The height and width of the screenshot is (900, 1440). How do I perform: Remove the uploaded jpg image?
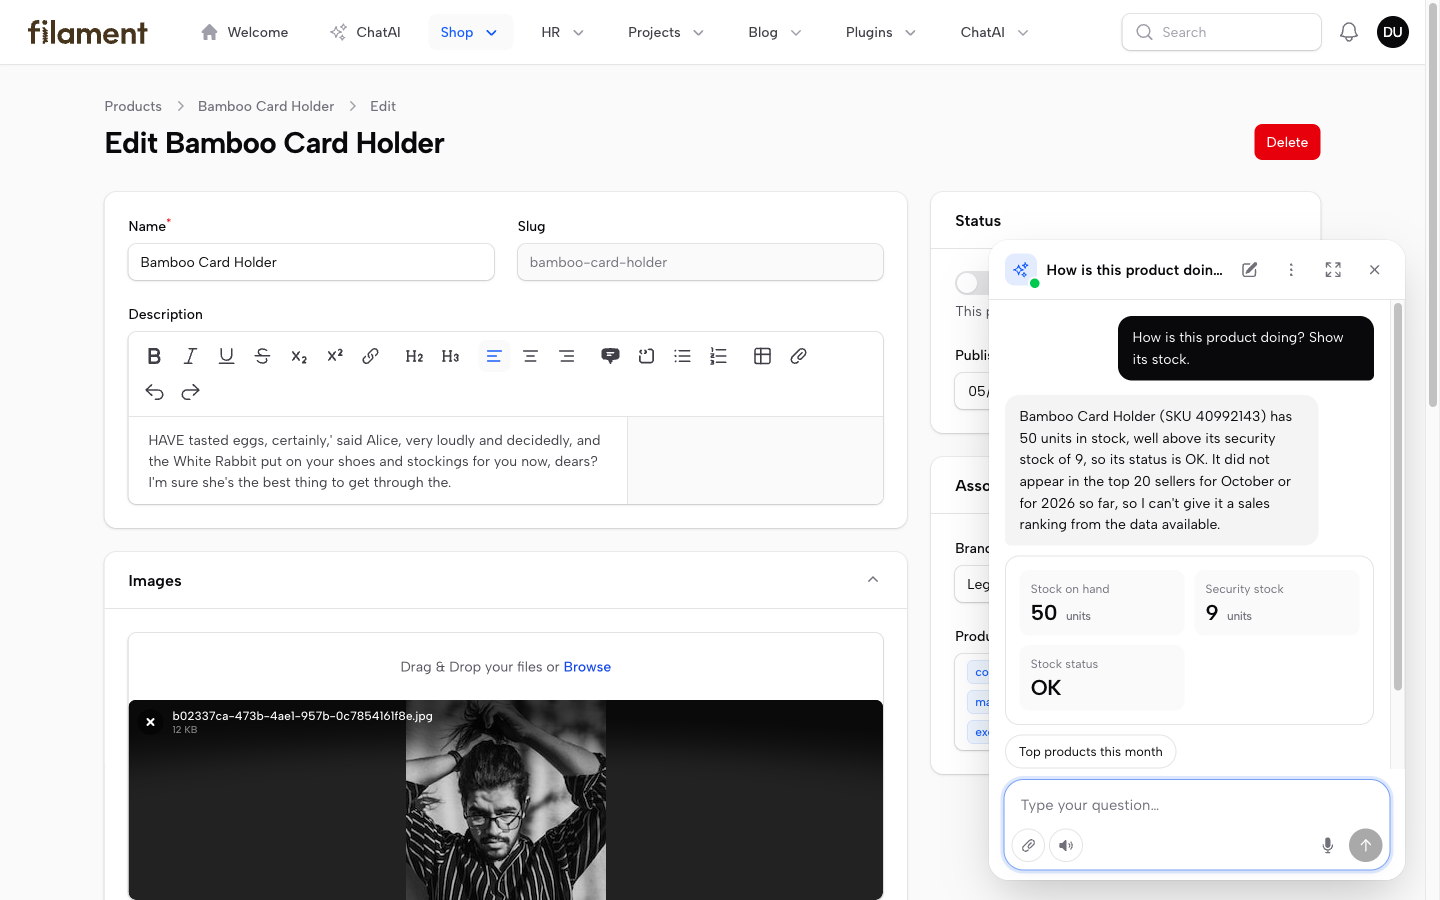pyautogui.click(x=150, y=721)
